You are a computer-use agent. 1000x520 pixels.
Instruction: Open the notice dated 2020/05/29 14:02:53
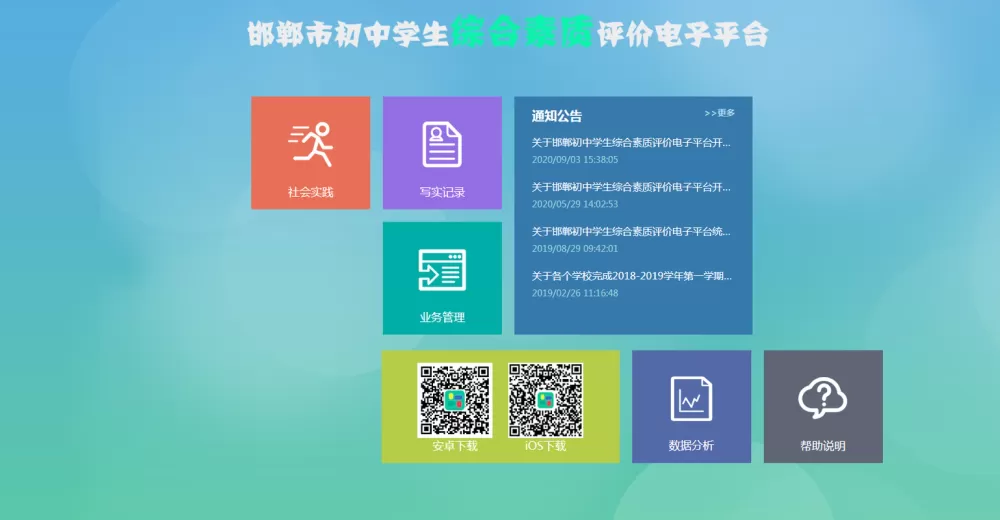point(631,188)
